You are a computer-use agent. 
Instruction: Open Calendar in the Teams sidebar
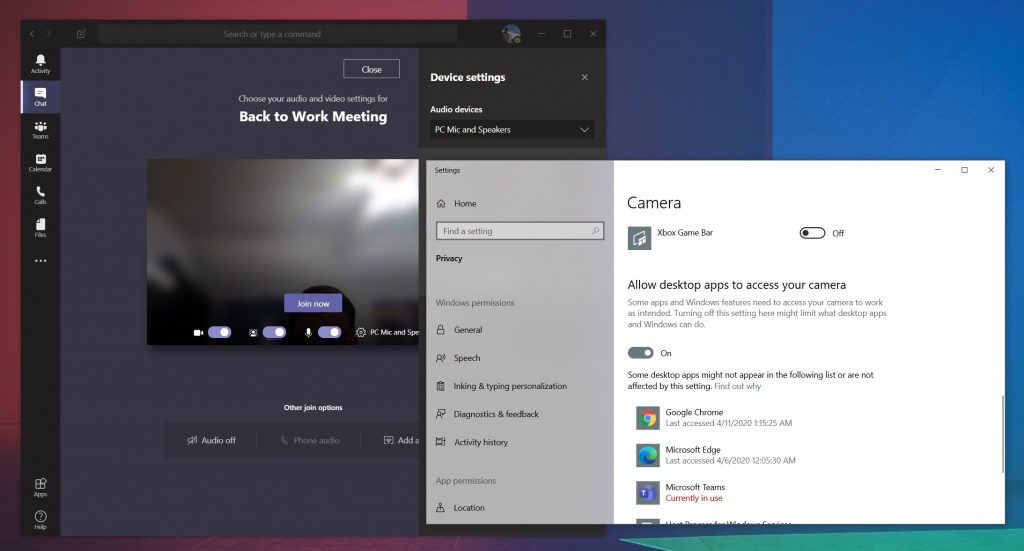coord(40,162)
